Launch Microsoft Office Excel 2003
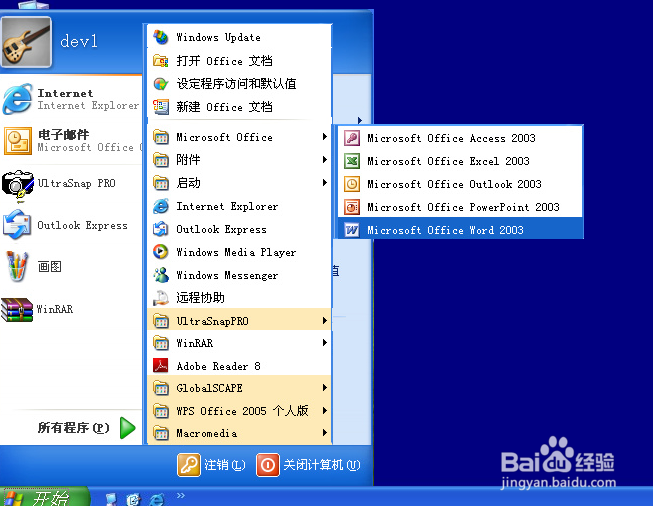The image size is (653, 506). click(460, 161)
